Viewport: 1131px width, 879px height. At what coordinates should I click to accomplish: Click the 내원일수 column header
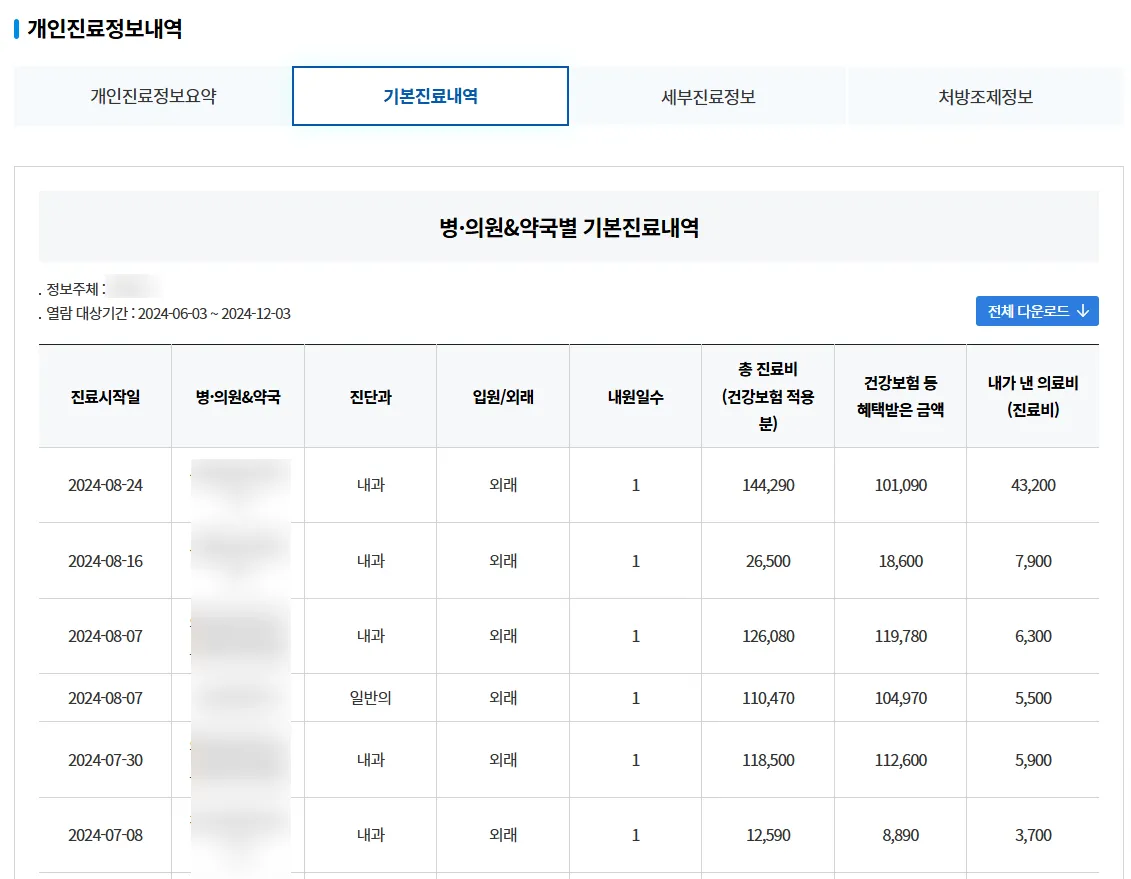[635, 395]
